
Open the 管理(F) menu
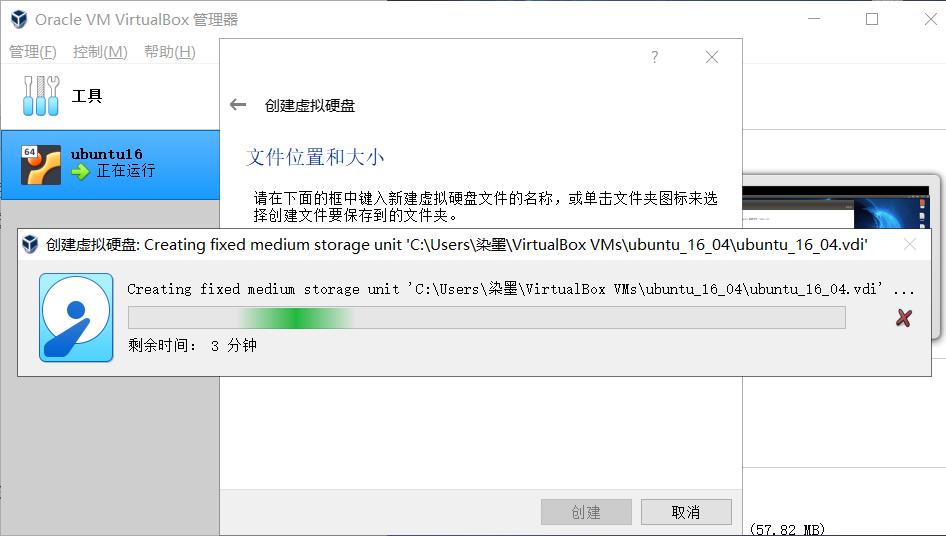pos(33,52)
